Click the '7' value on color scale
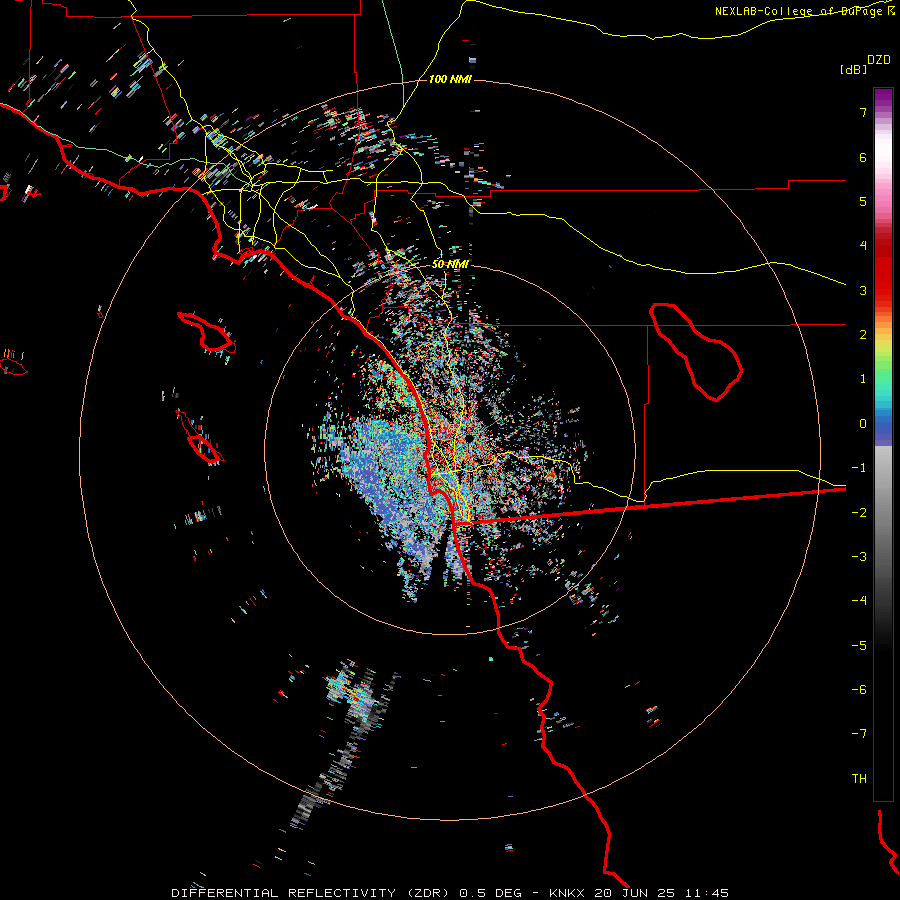Screen dimensions: 900x900 coord(863,112)
